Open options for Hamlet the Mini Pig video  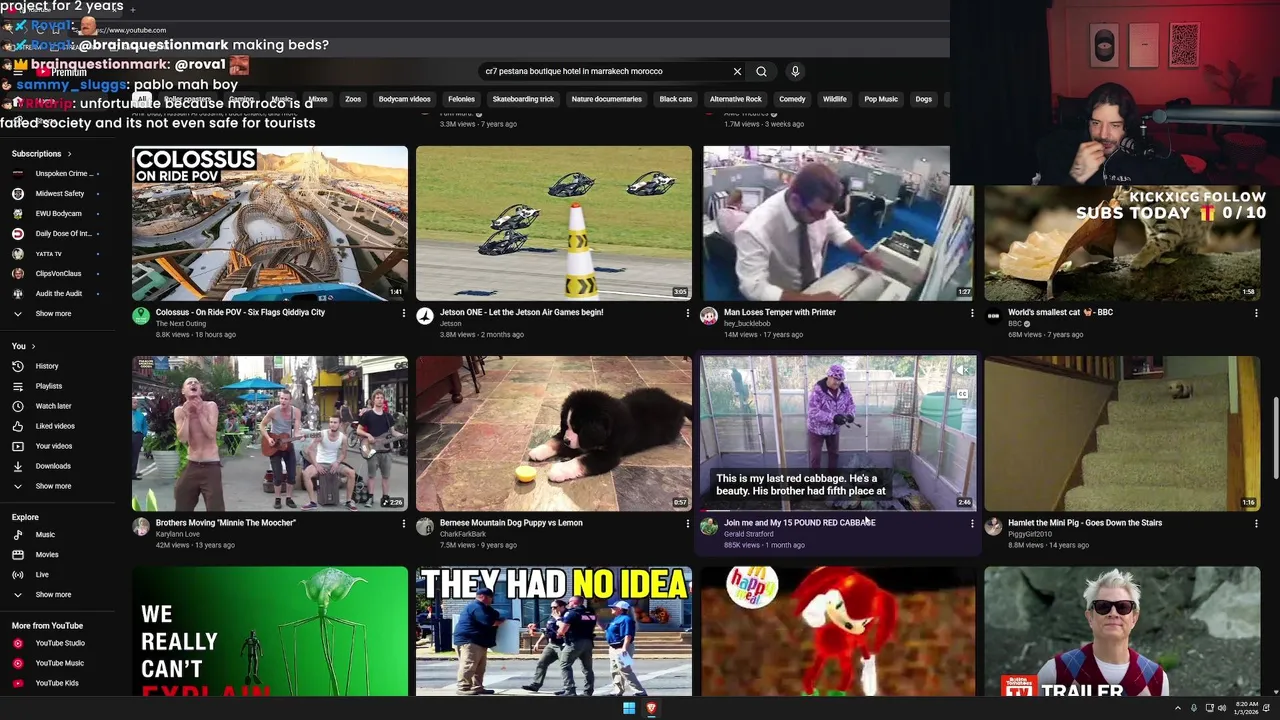pyautogui.click(x=1256, y=523)
